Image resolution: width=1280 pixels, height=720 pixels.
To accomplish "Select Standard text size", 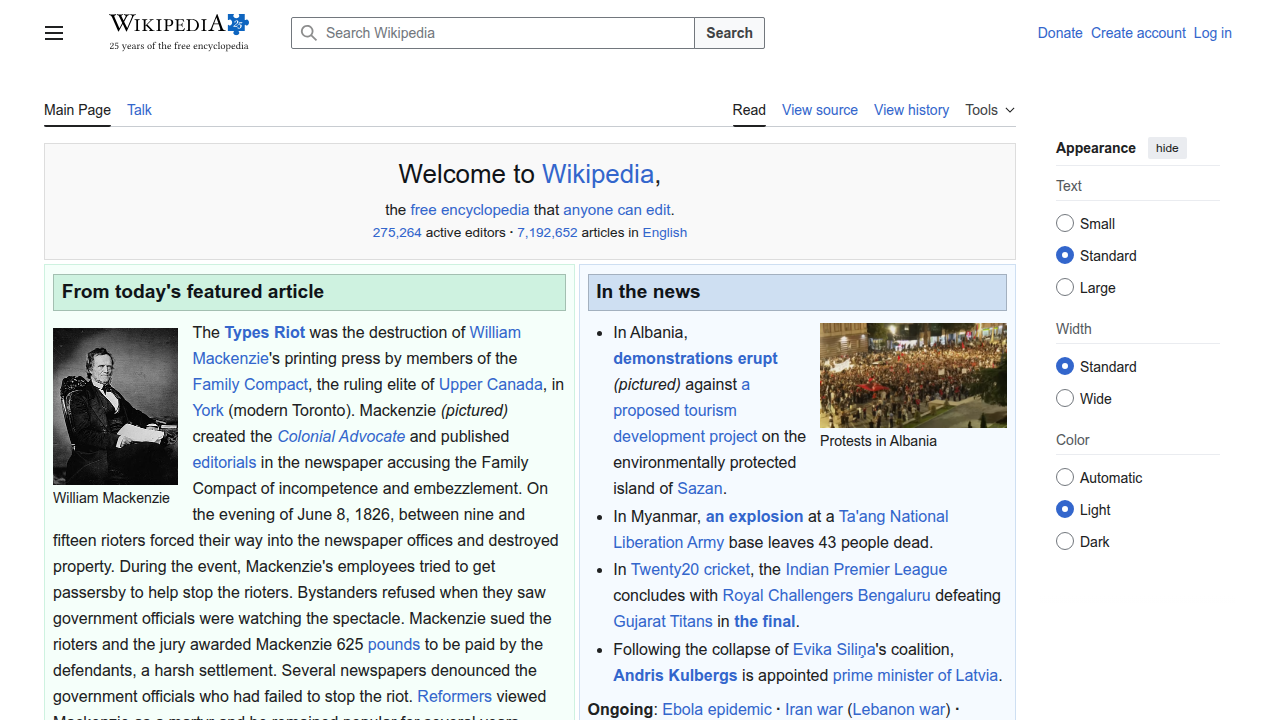I will click(x=1065, y=255).
